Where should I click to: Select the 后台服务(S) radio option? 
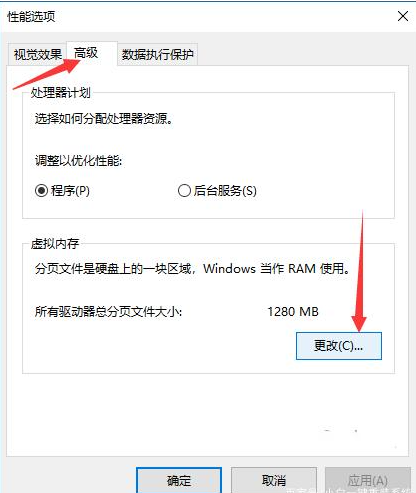click(217, 191)
